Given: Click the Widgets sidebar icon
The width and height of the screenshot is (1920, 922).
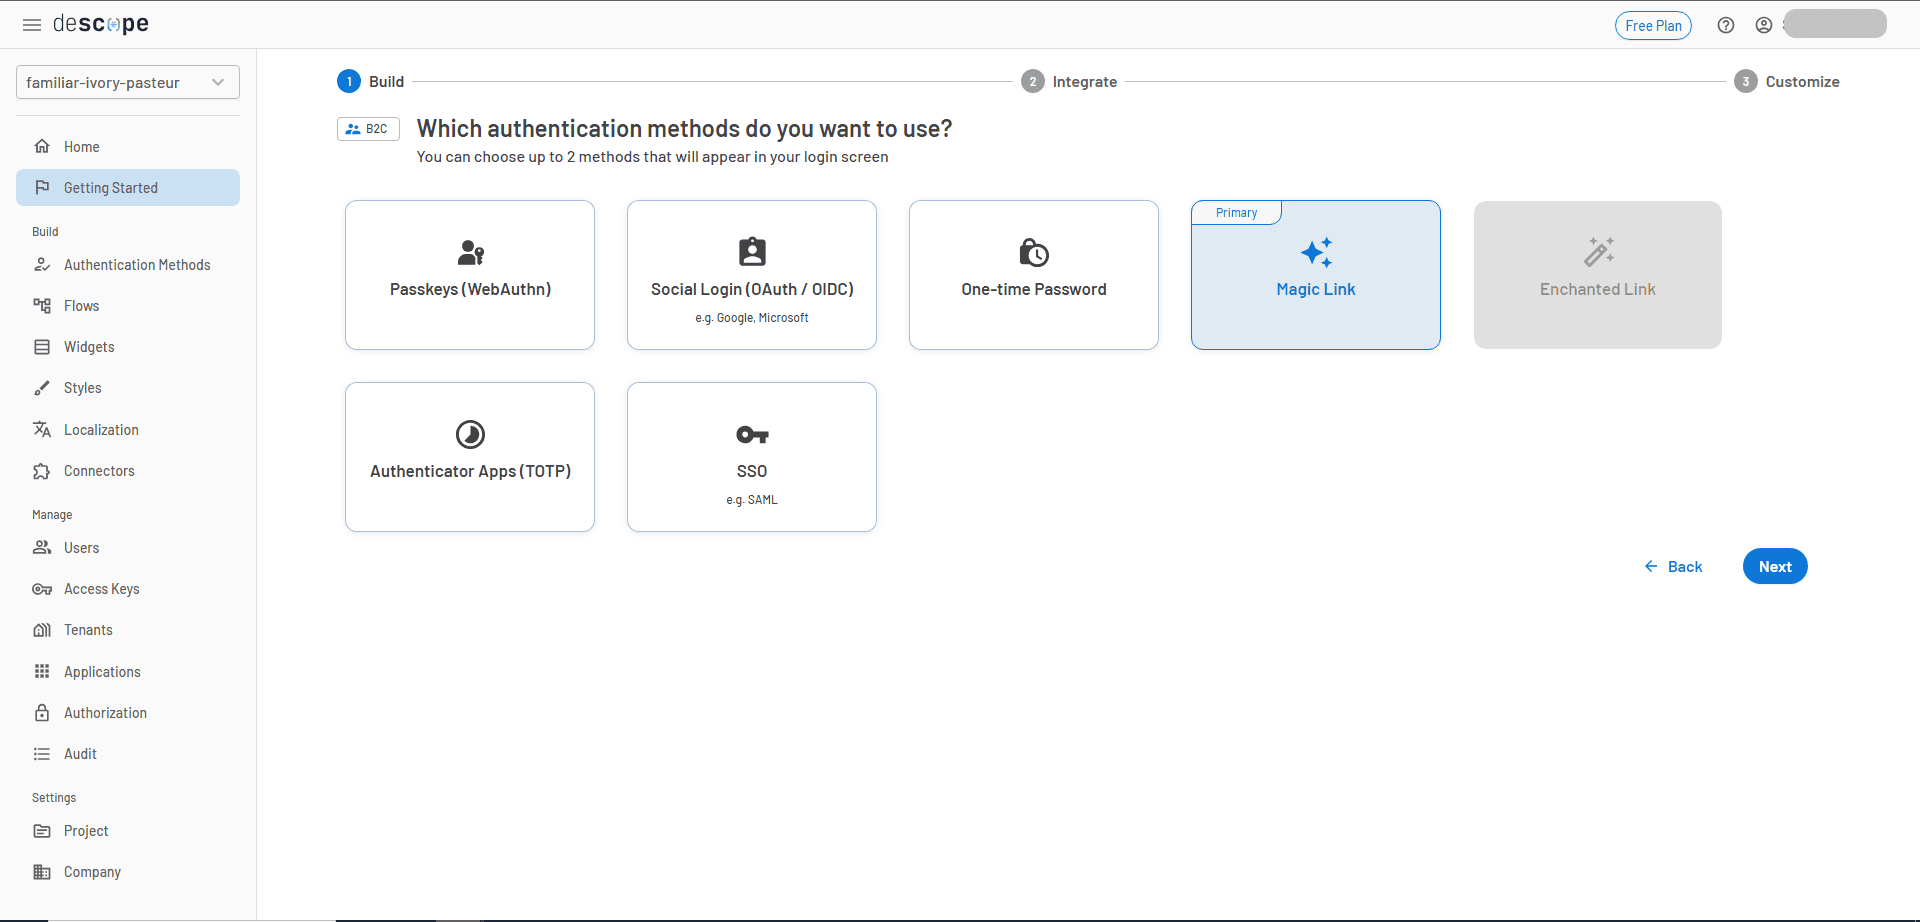Looking at the screenshot, I should [x=42, y=346].
